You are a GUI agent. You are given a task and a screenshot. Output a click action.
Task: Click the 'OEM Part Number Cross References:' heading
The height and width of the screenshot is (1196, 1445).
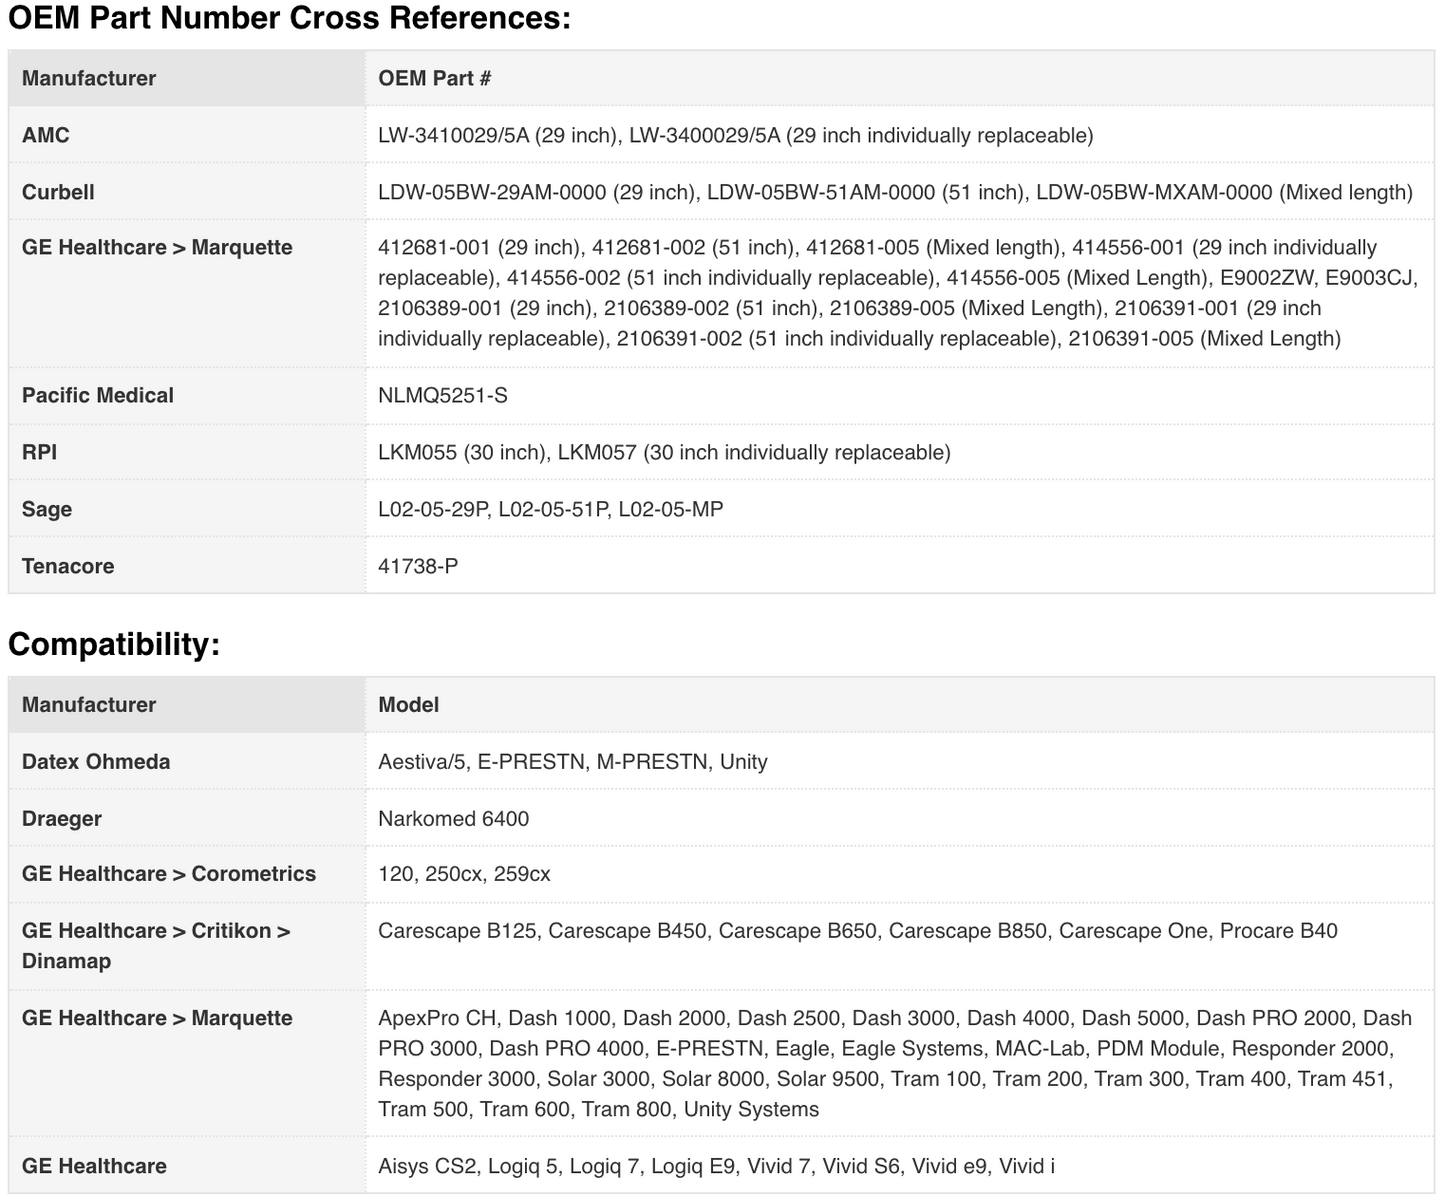pyautogui.click(x=289, y=18)
